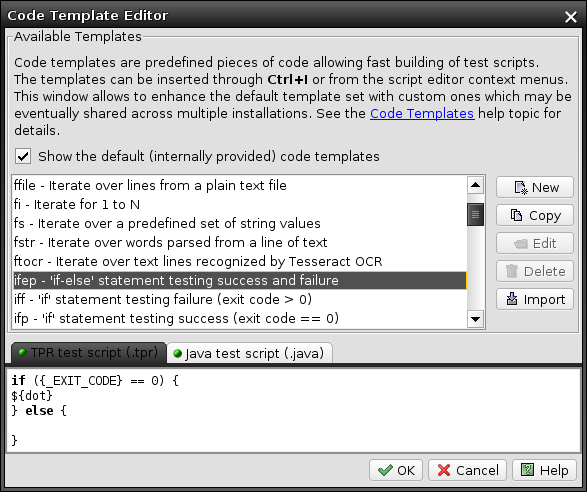587x492 pixels.
Task: Click inside the template code text area
Action: pyautogui.click(x=294, y=410)
